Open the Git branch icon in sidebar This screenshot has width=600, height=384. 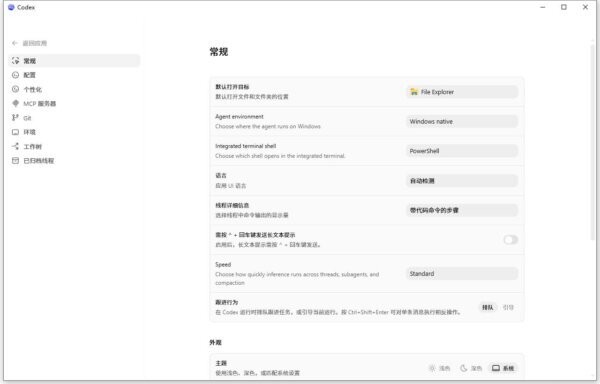(15, 118)
